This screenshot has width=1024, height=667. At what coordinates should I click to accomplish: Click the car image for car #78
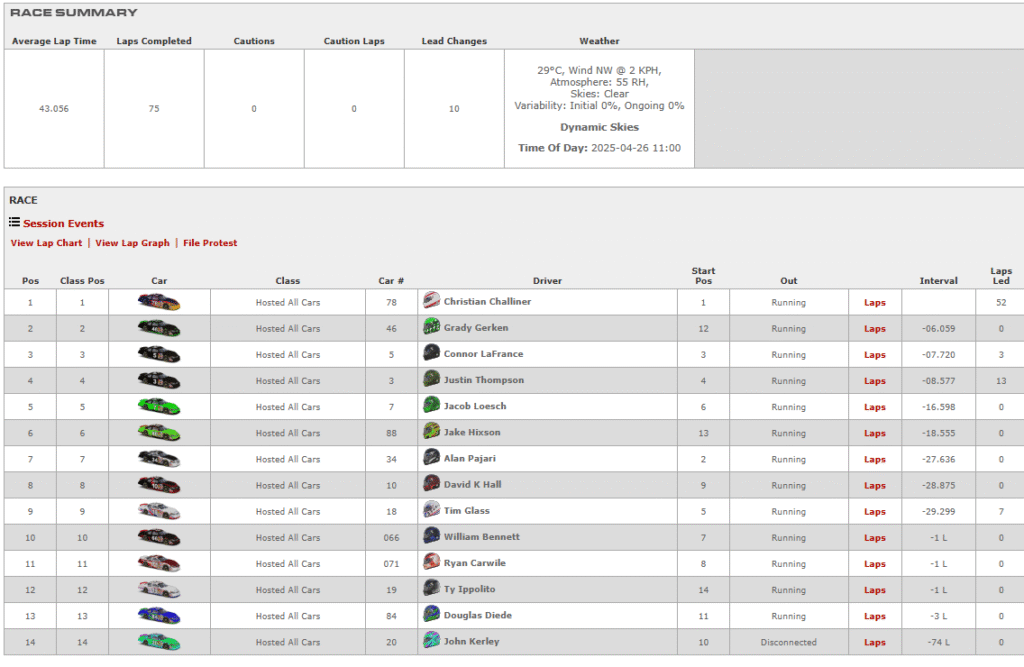click(x=159, y=302)
